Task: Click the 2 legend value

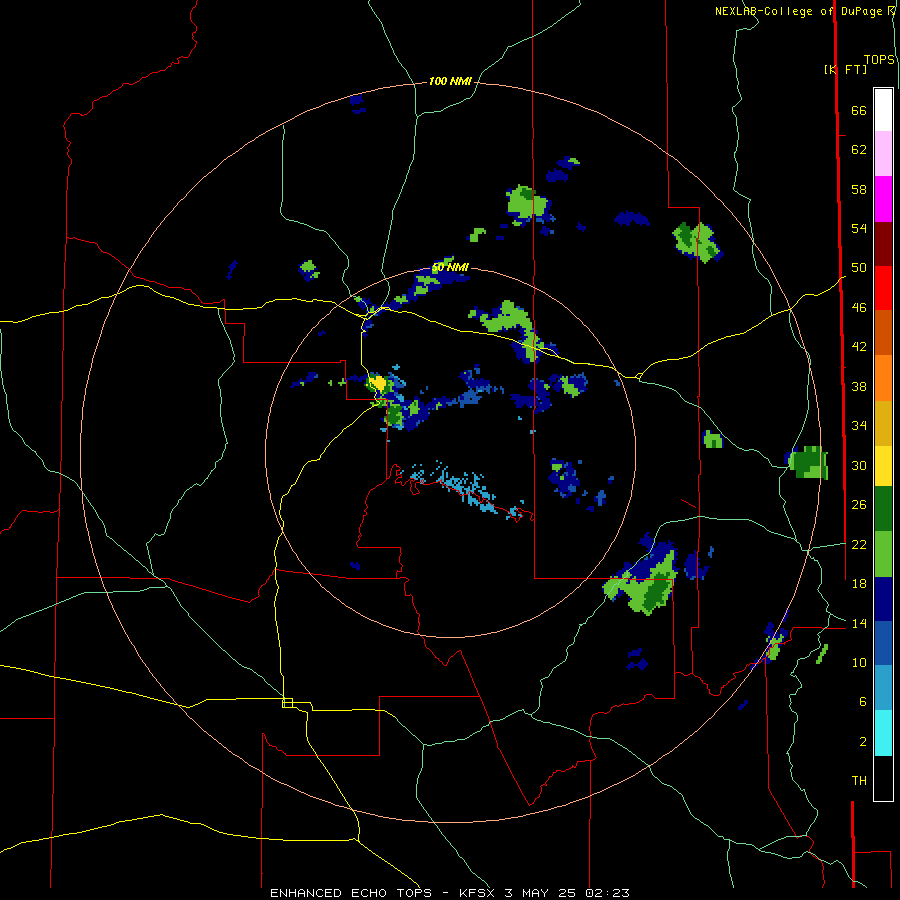Action: [x=863, y=741]
